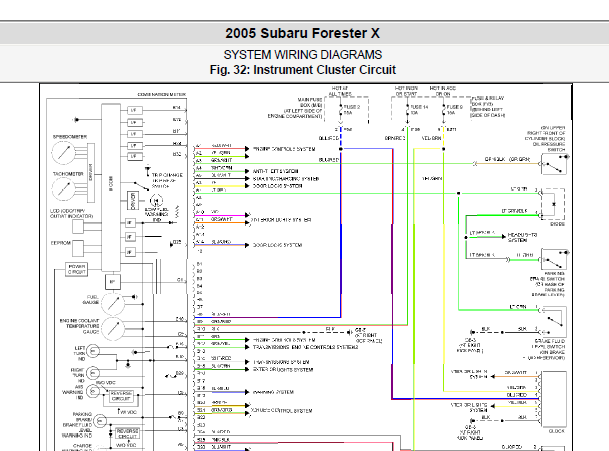Click the 'SPEEDOMETER' label in the diagram
609x451 pixels.
pyautogui.click(x=70, y=137)
